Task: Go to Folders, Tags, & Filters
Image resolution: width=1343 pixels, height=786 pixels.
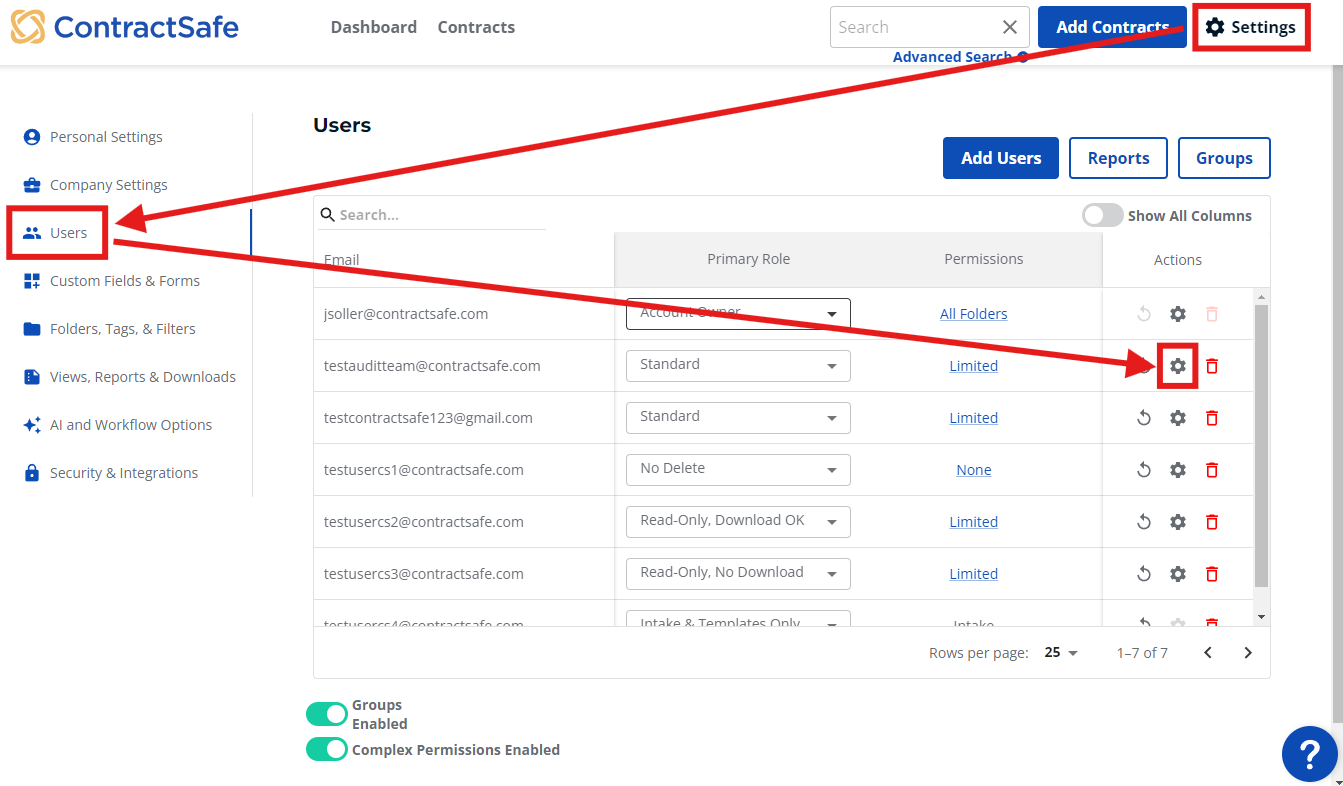Action: 123,329
